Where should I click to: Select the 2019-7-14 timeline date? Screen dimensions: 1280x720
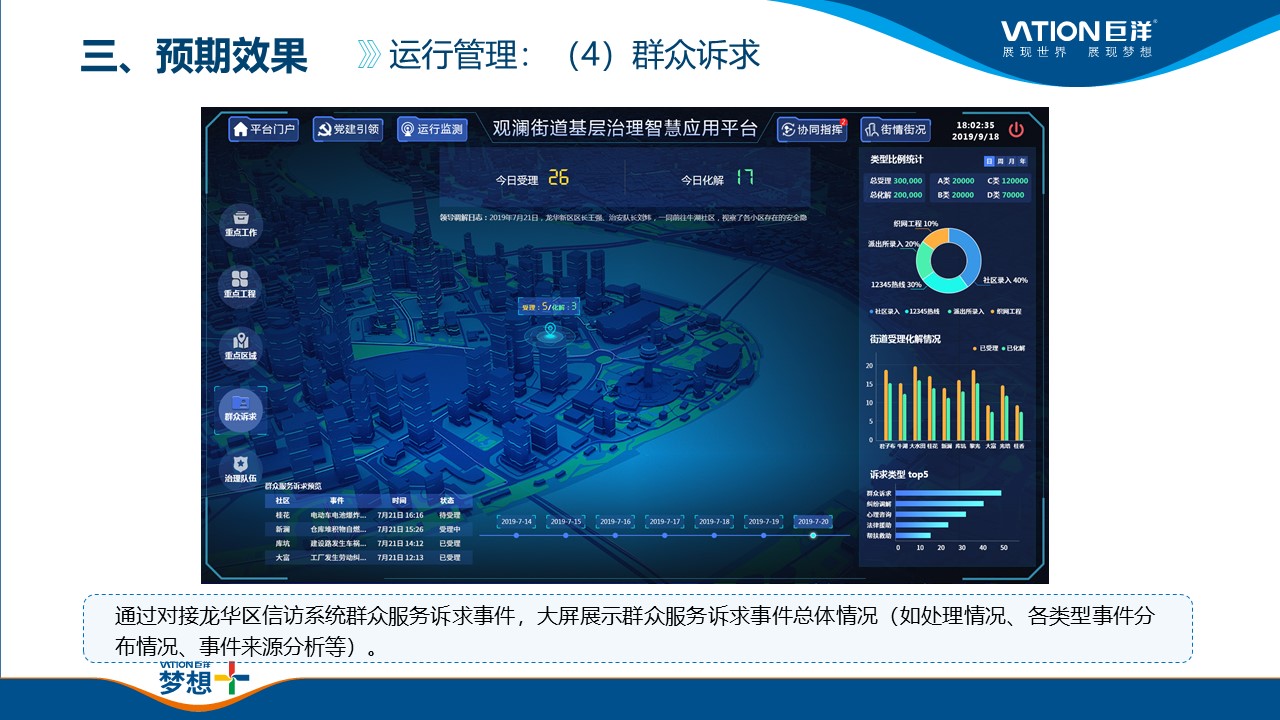coord(516,522)
